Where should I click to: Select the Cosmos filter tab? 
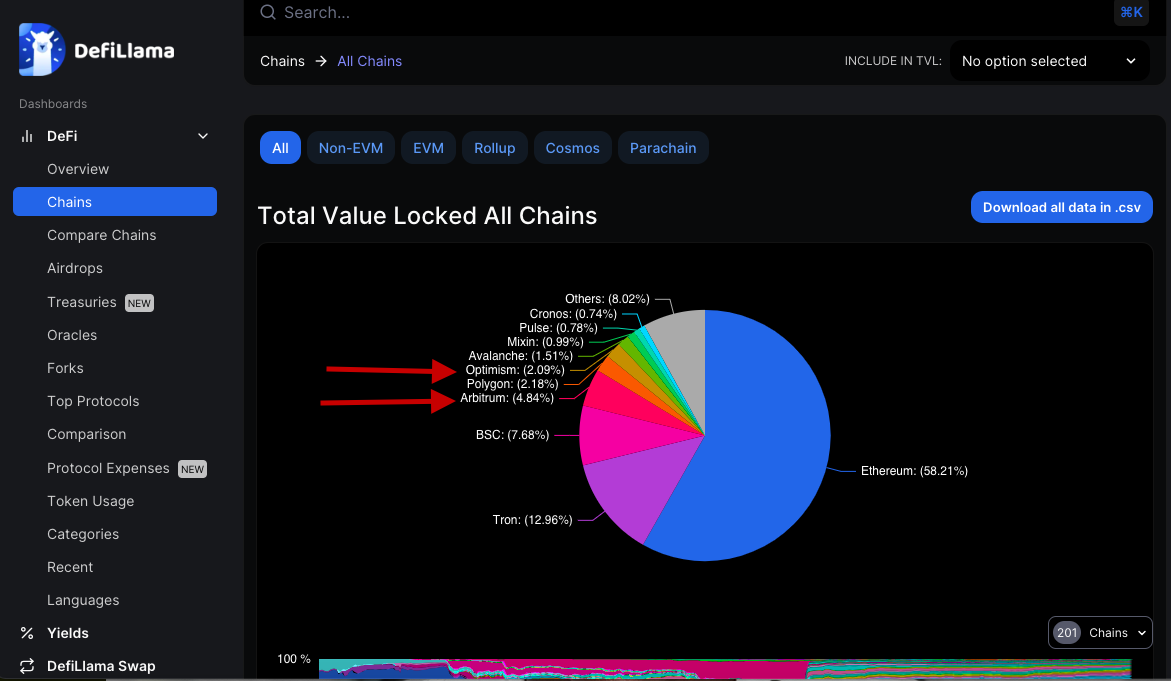pos(573,148)
